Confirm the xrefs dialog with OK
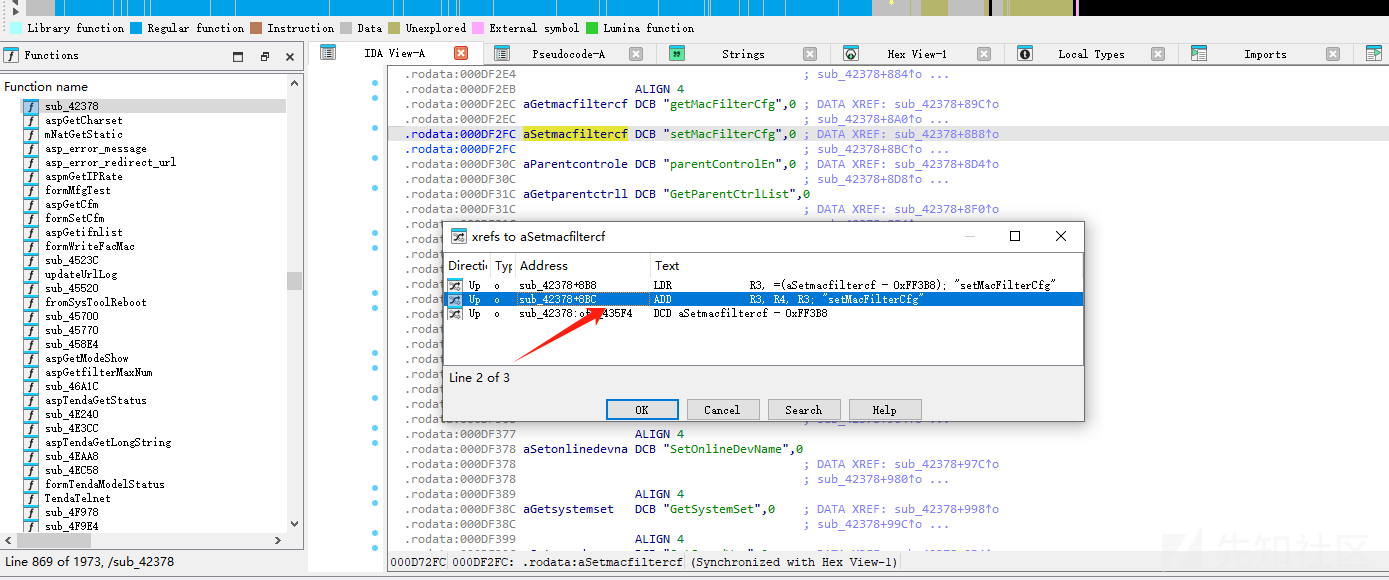The image size is (1389, 580). pos(642,410)
